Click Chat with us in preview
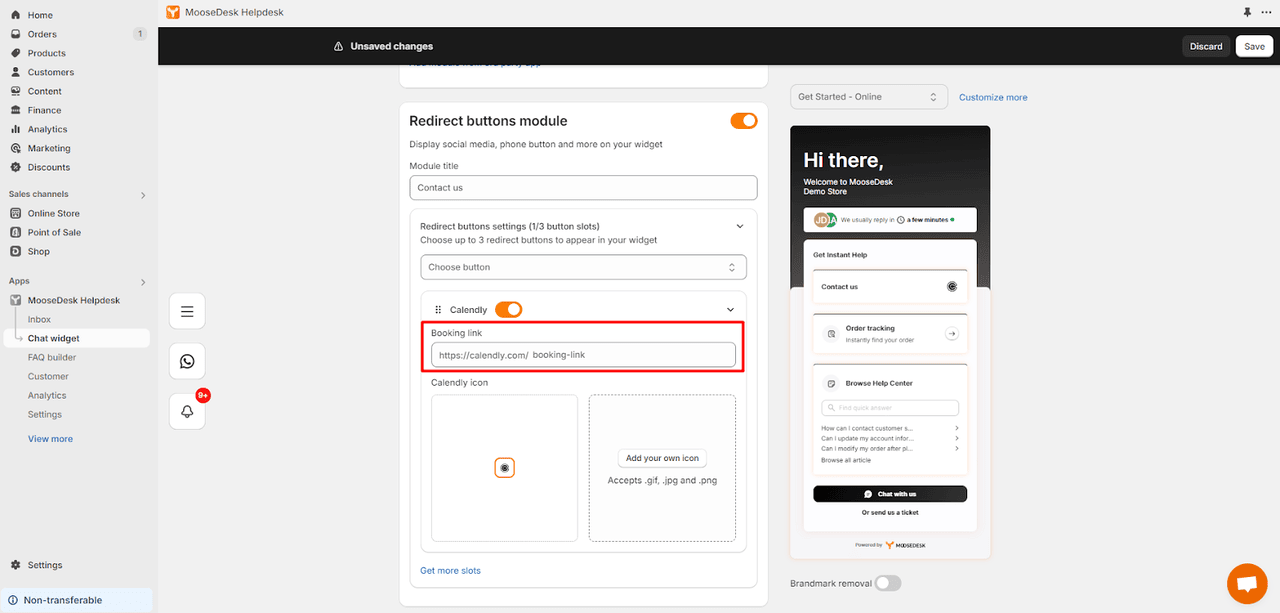This screenshot has height=613, width=1280. pyautogui.click(x=890, y=494)
